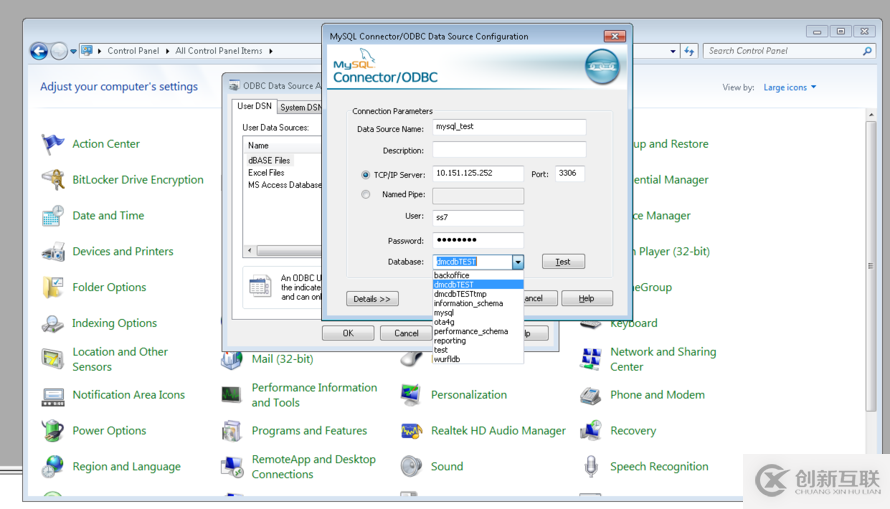Open Realtek HD Audio Manager icon

(x=411, y=431)
